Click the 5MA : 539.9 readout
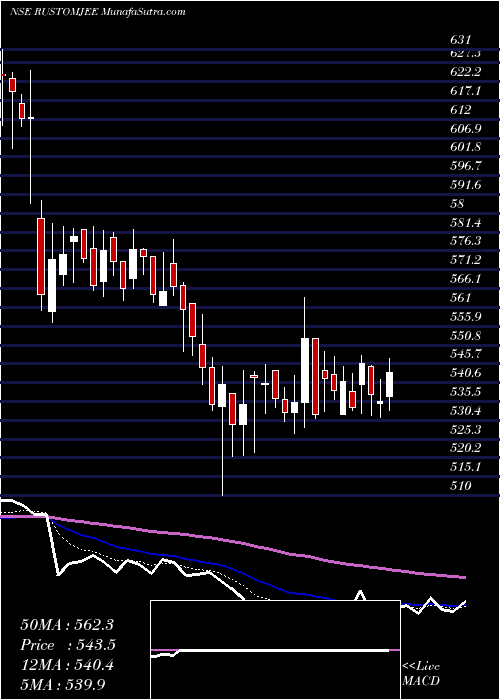Screen dimensions: 500x700 tap(63, 684)
